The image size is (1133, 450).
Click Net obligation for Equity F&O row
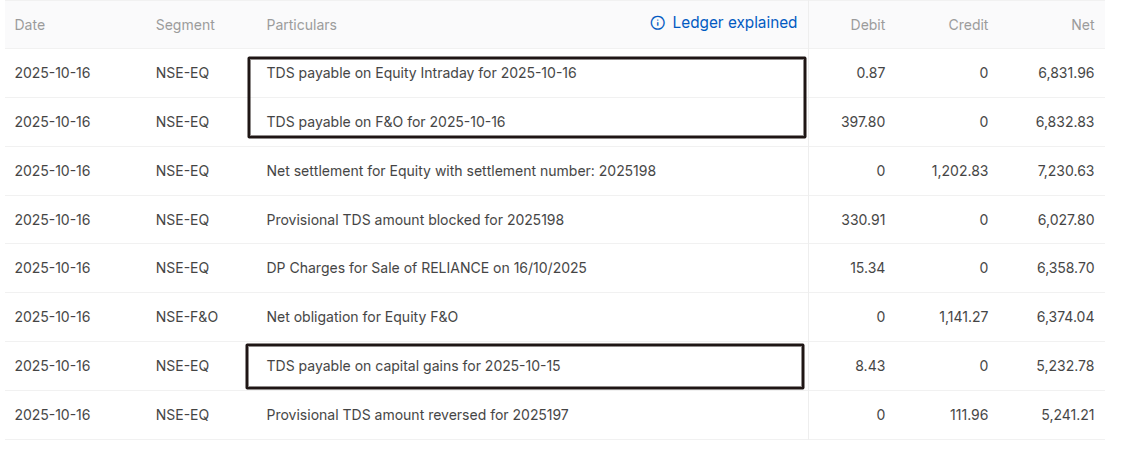[362, 317]
